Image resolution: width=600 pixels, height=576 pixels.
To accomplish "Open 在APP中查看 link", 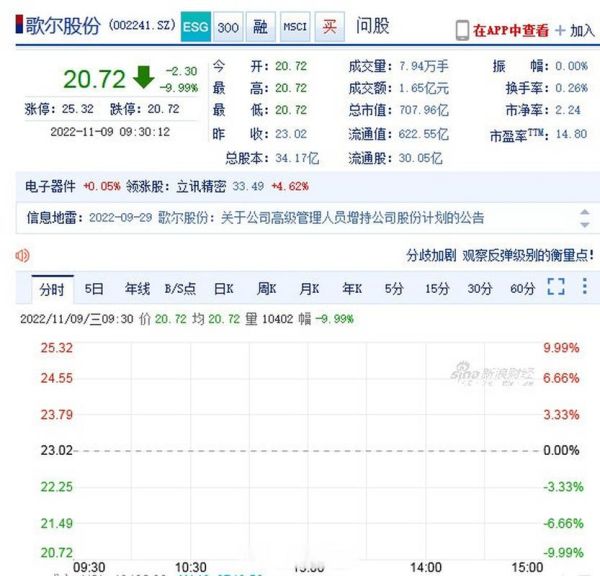I will click(510, 30).
